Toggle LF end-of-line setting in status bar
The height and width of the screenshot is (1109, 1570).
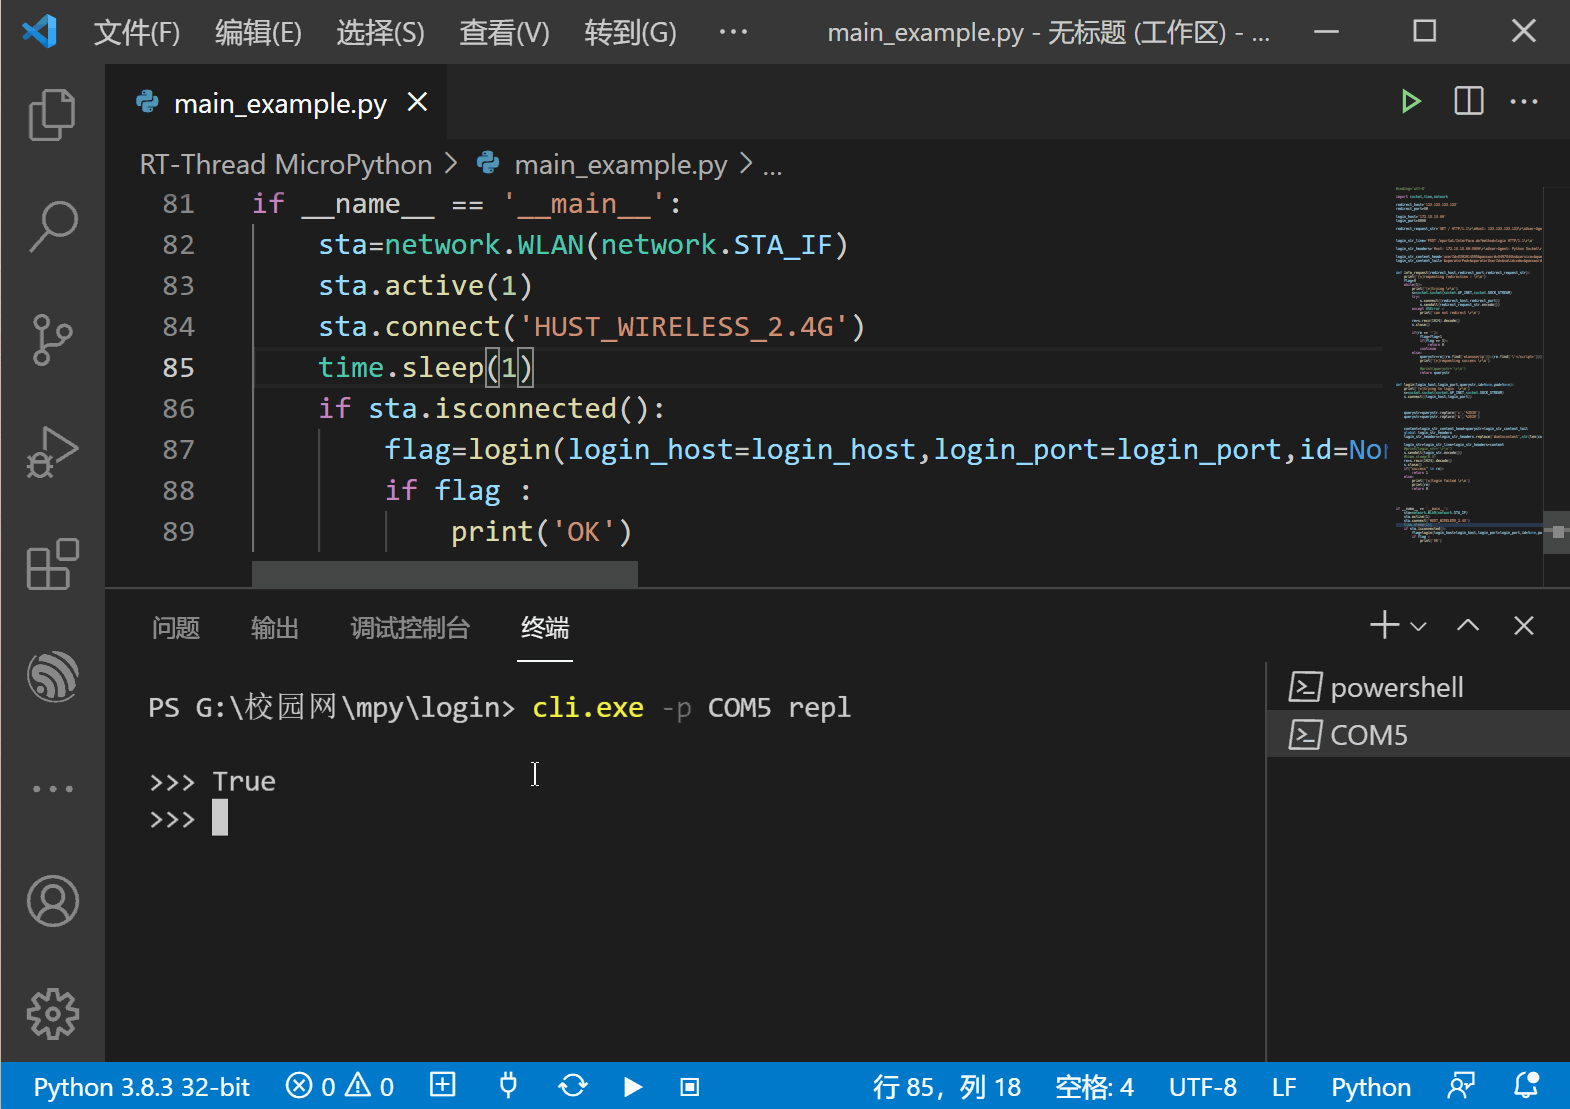coord(1284,1087)
